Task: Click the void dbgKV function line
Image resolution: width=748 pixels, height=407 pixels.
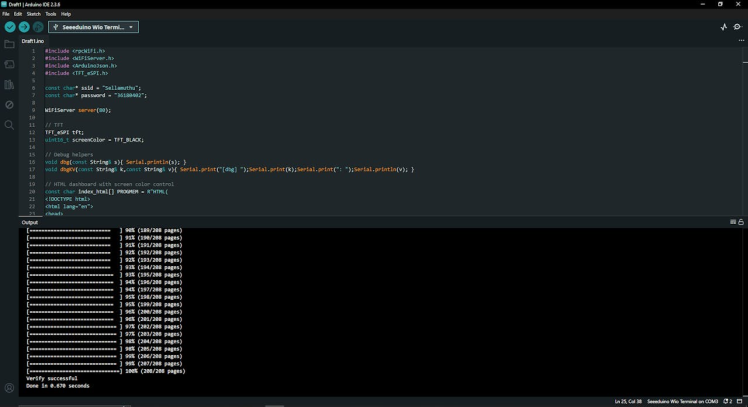Action: (x=229, y=169)
